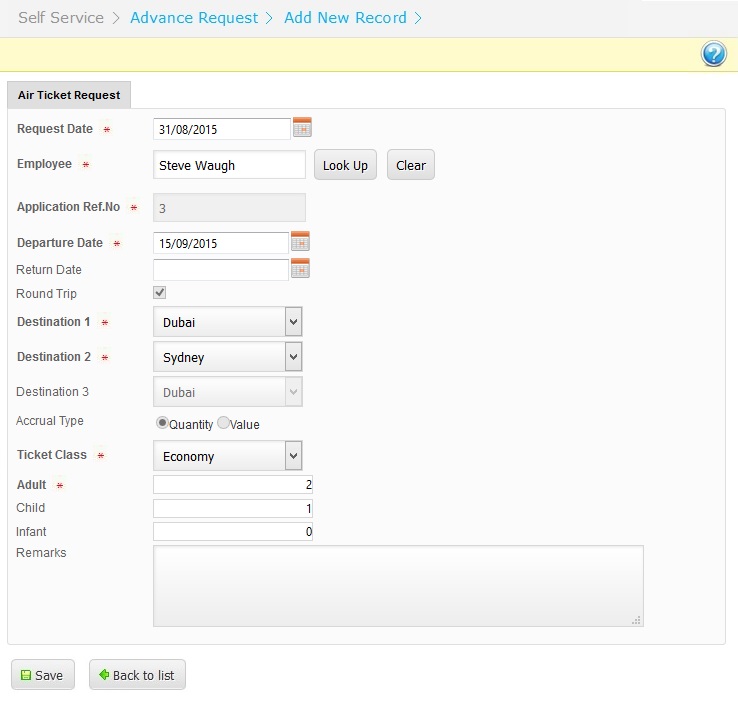Click the Accrual Type label
Viewport: 738px width, 705px height.
coord(50,421)
